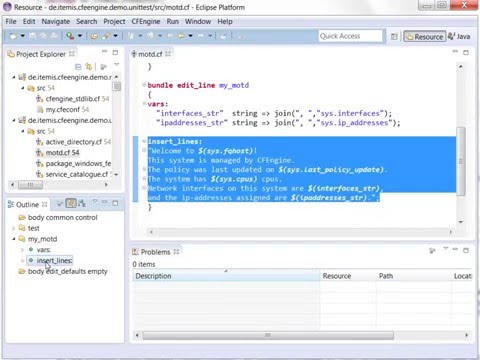Screen dimensions: 480x360
Task: Maximize the Outline panel
Action: (x=115, y=203)
